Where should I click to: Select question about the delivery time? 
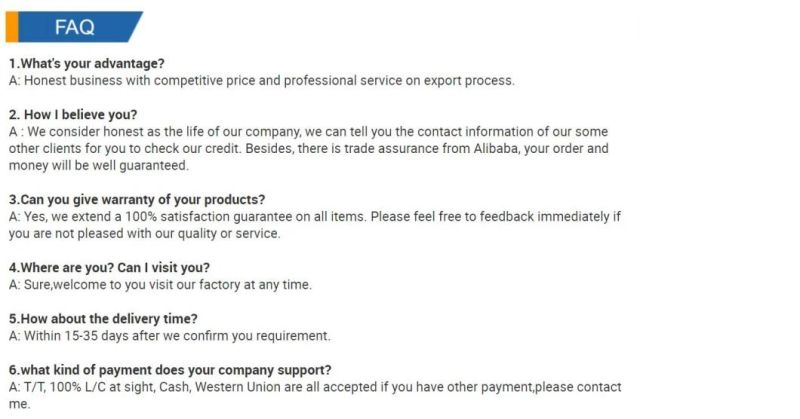click(x=103, y=319)
